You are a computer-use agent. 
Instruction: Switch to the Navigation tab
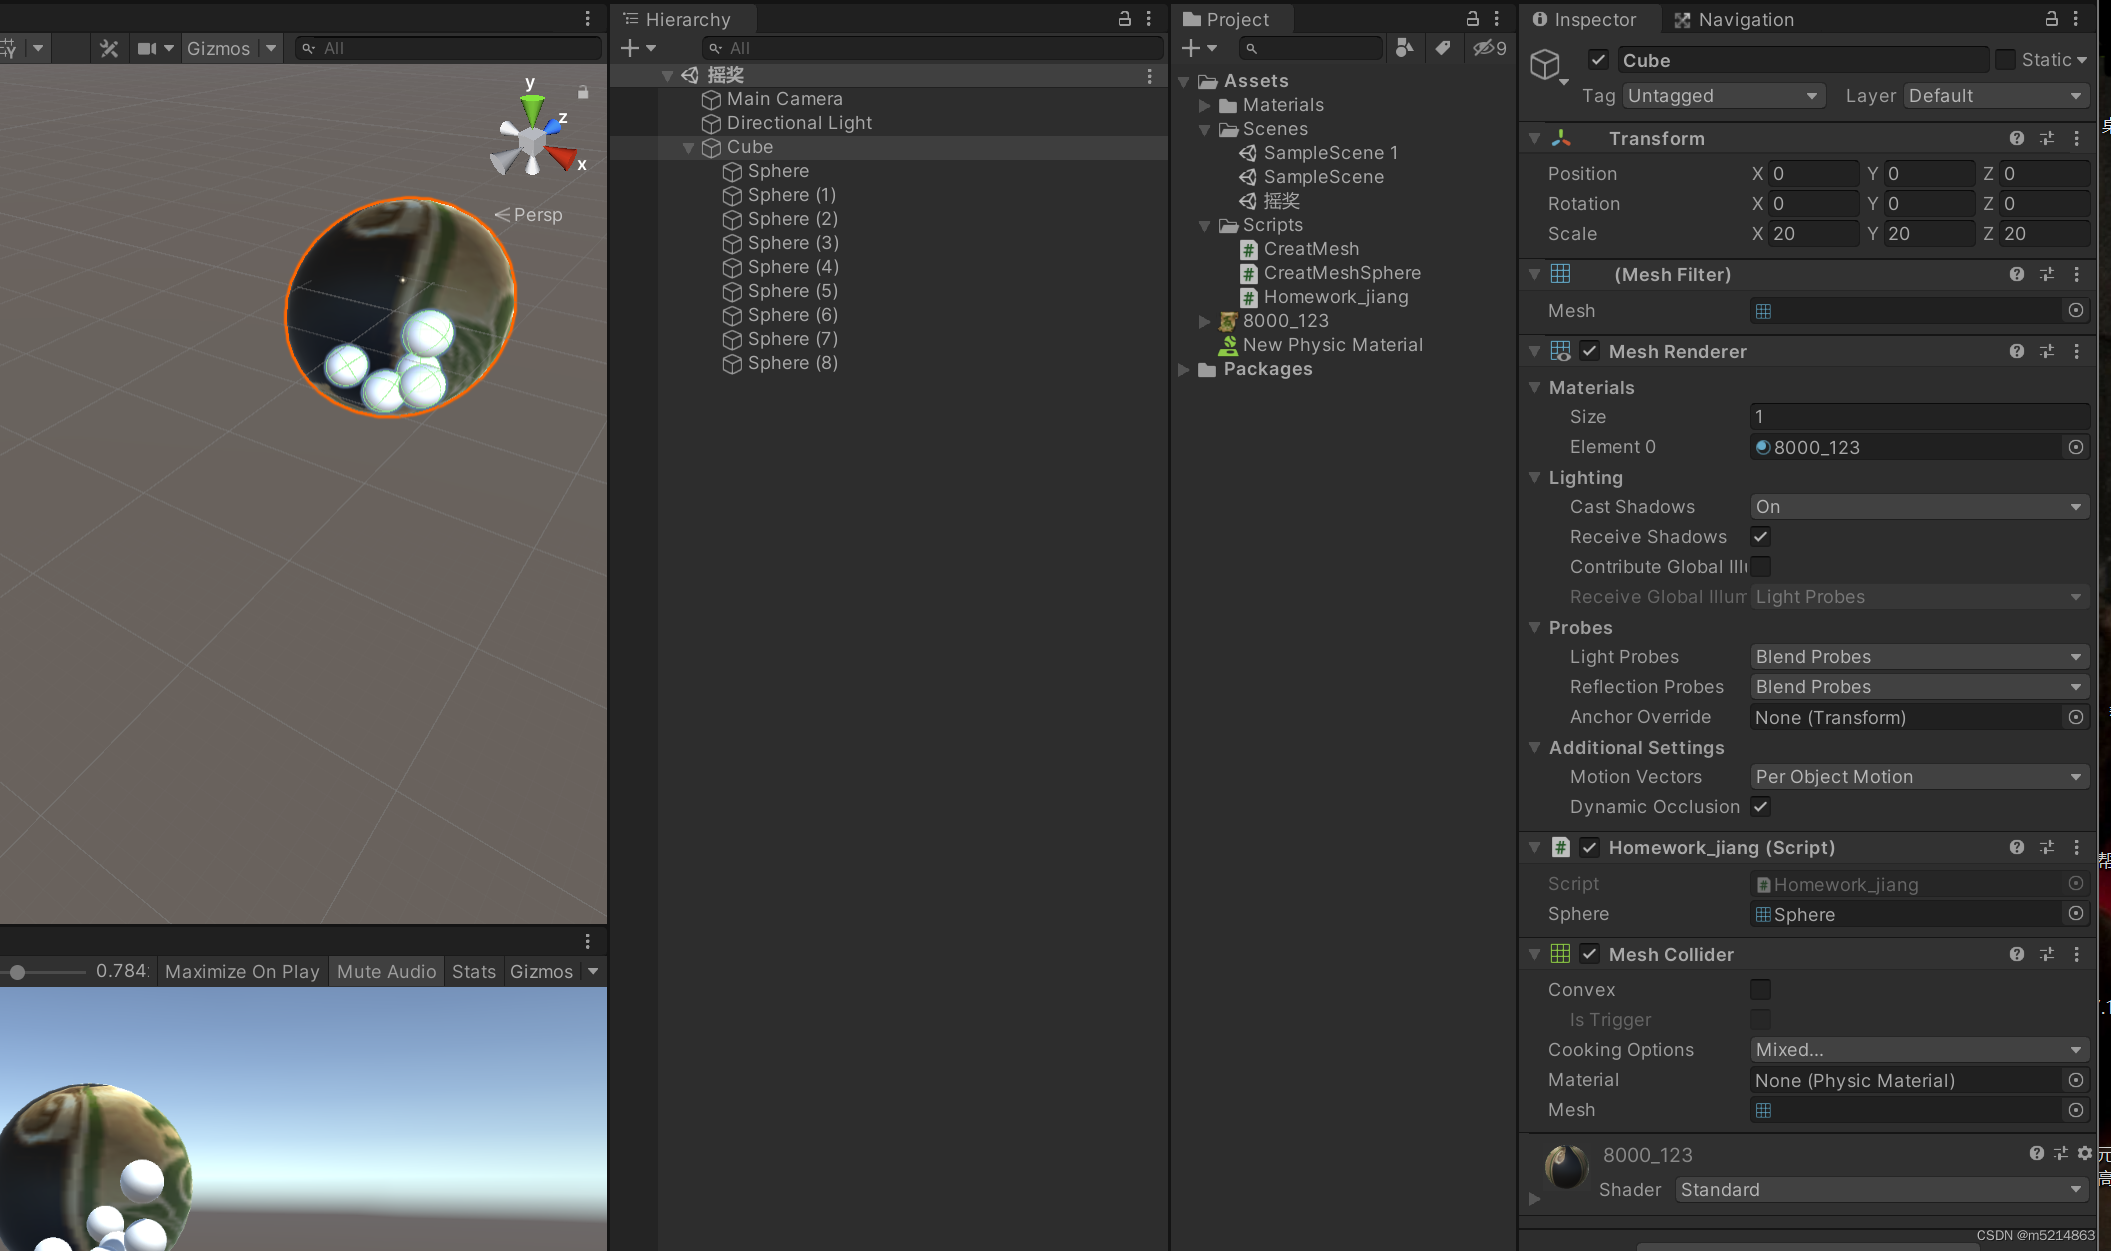[x=1735, y=19]
